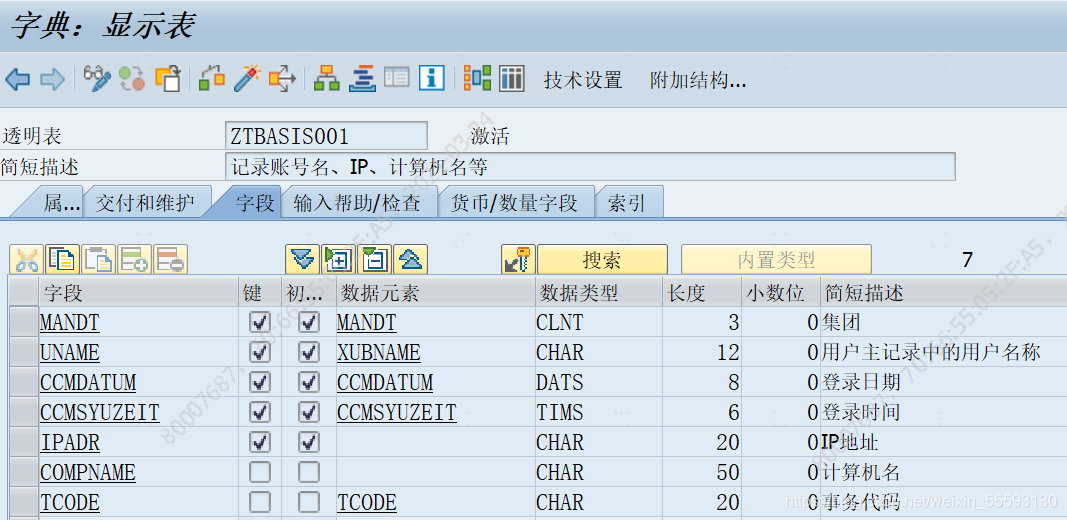
Task: Click the 登录日期 description cell
Action: point(861,383)
